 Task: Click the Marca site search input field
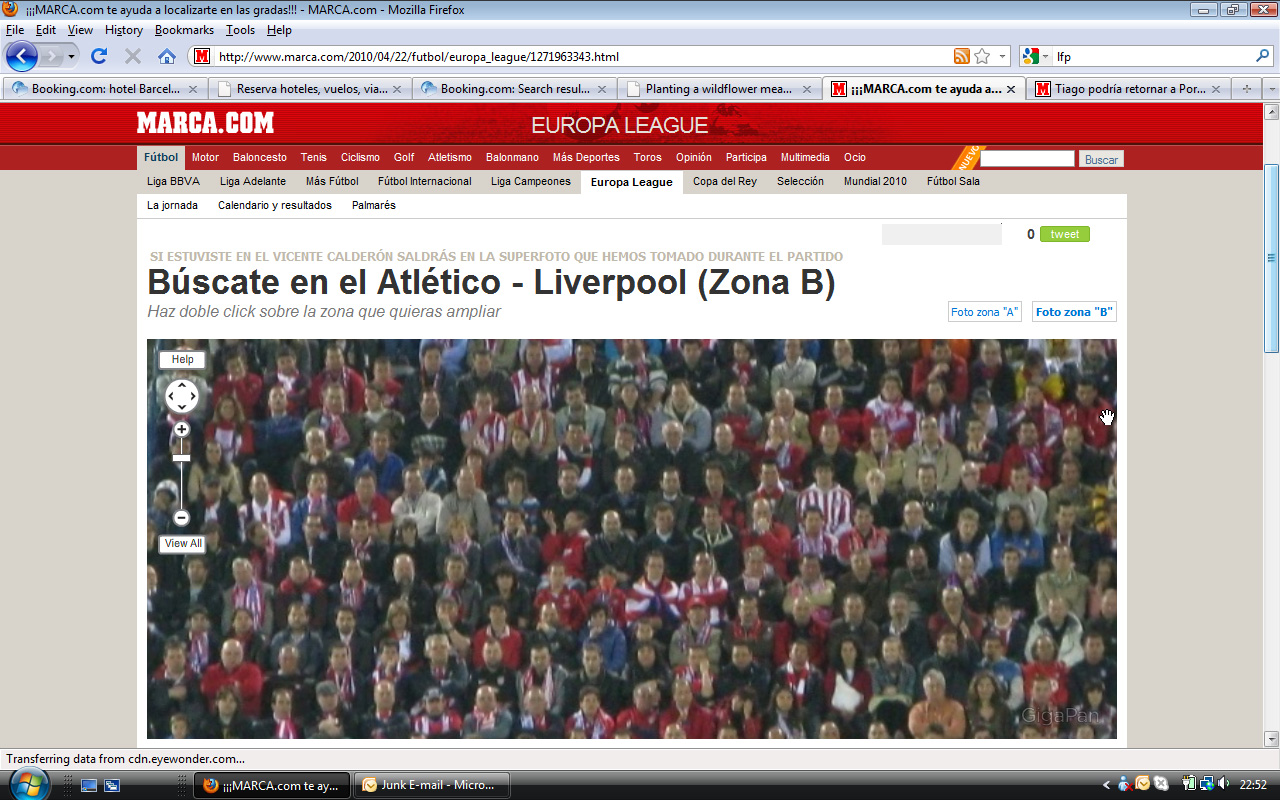(1026, 159)
